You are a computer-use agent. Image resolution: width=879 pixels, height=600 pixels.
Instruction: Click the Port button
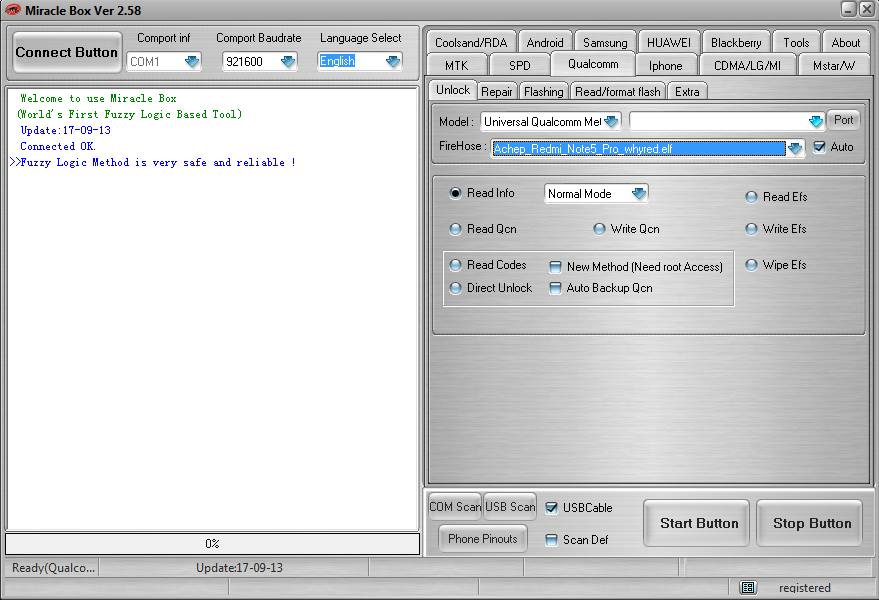coord(843,120)
